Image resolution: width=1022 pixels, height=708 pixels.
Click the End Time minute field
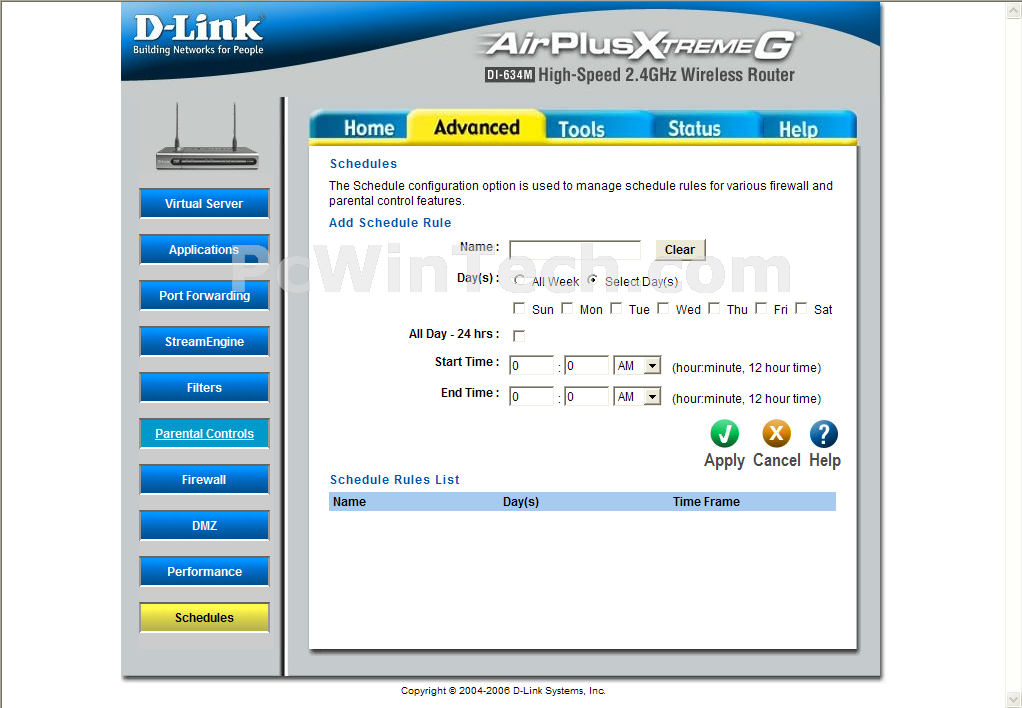pyautogui.click(x=587, y=396)
